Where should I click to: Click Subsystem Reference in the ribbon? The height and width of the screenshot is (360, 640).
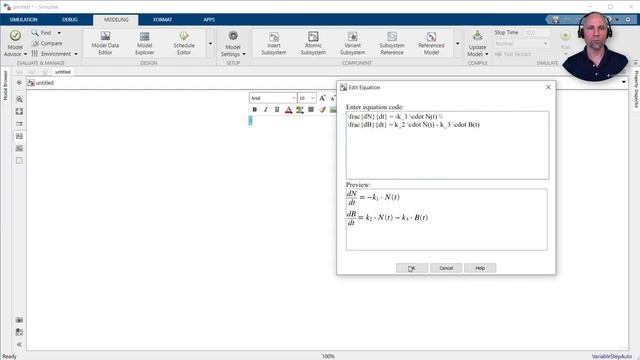point(392,43)
